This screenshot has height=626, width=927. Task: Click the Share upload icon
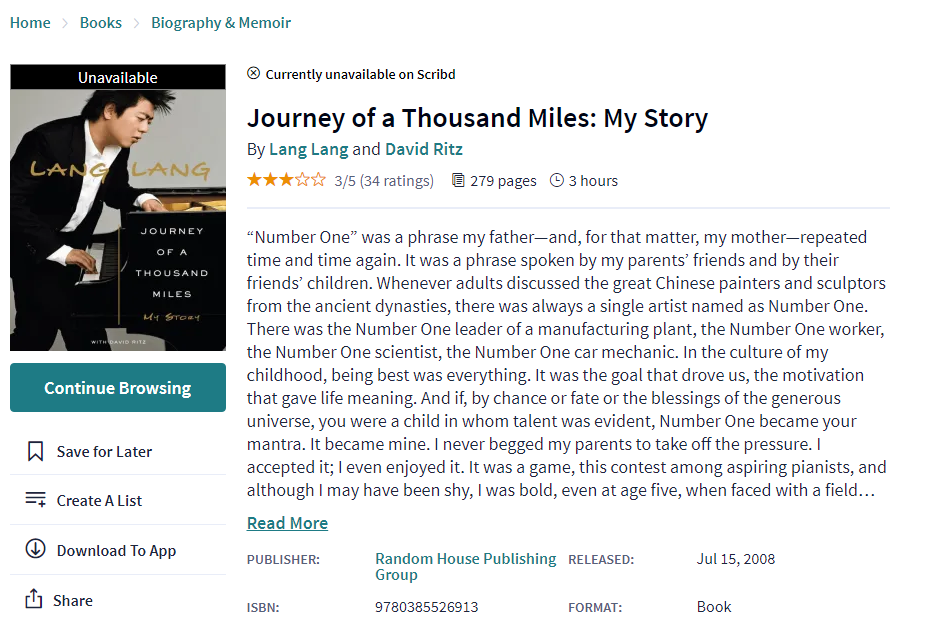click(x=34, y=598)
